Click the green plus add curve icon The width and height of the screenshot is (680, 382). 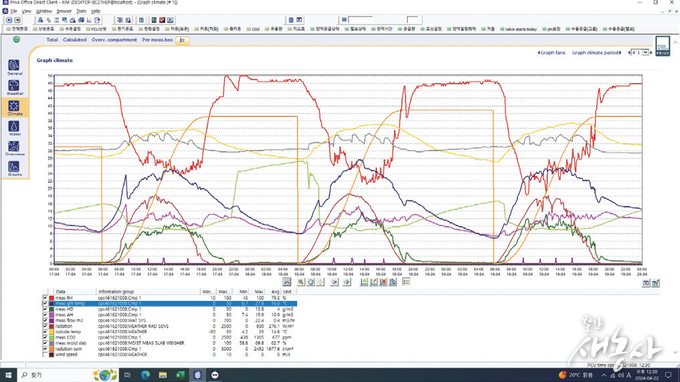click(x=364, y=282)
